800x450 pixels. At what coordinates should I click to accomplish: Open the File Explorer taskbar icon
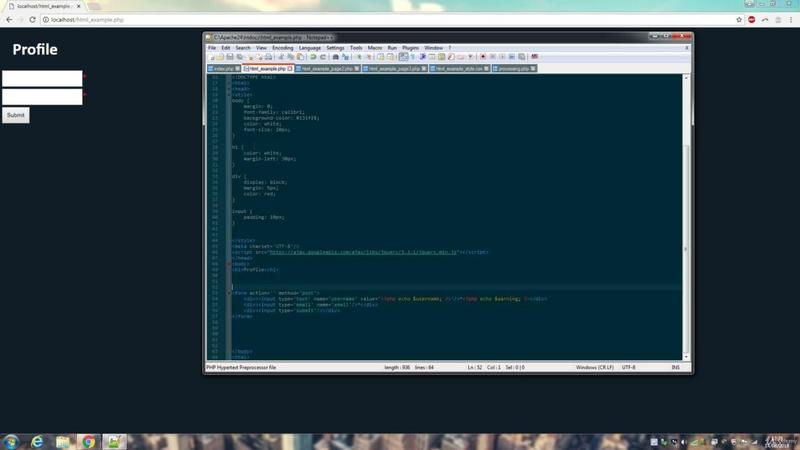point(63,442)
